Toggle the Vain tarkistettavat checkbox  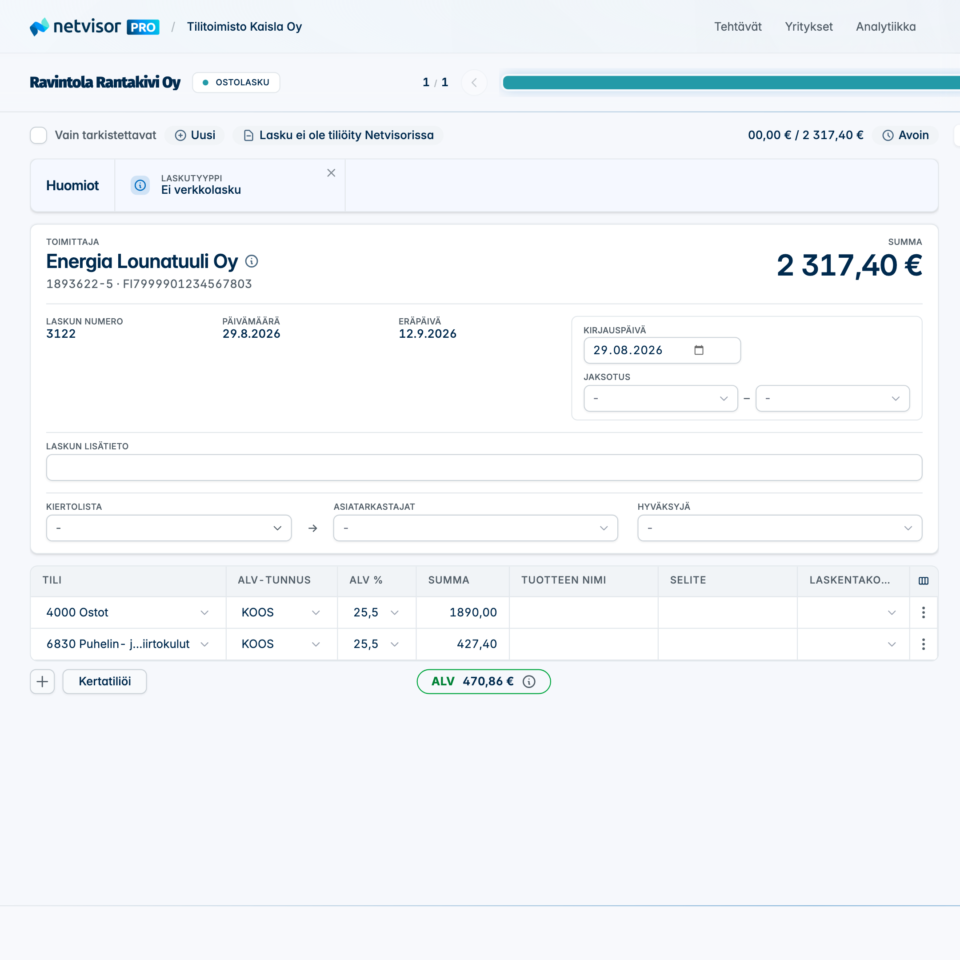click(x=39, y=135)
